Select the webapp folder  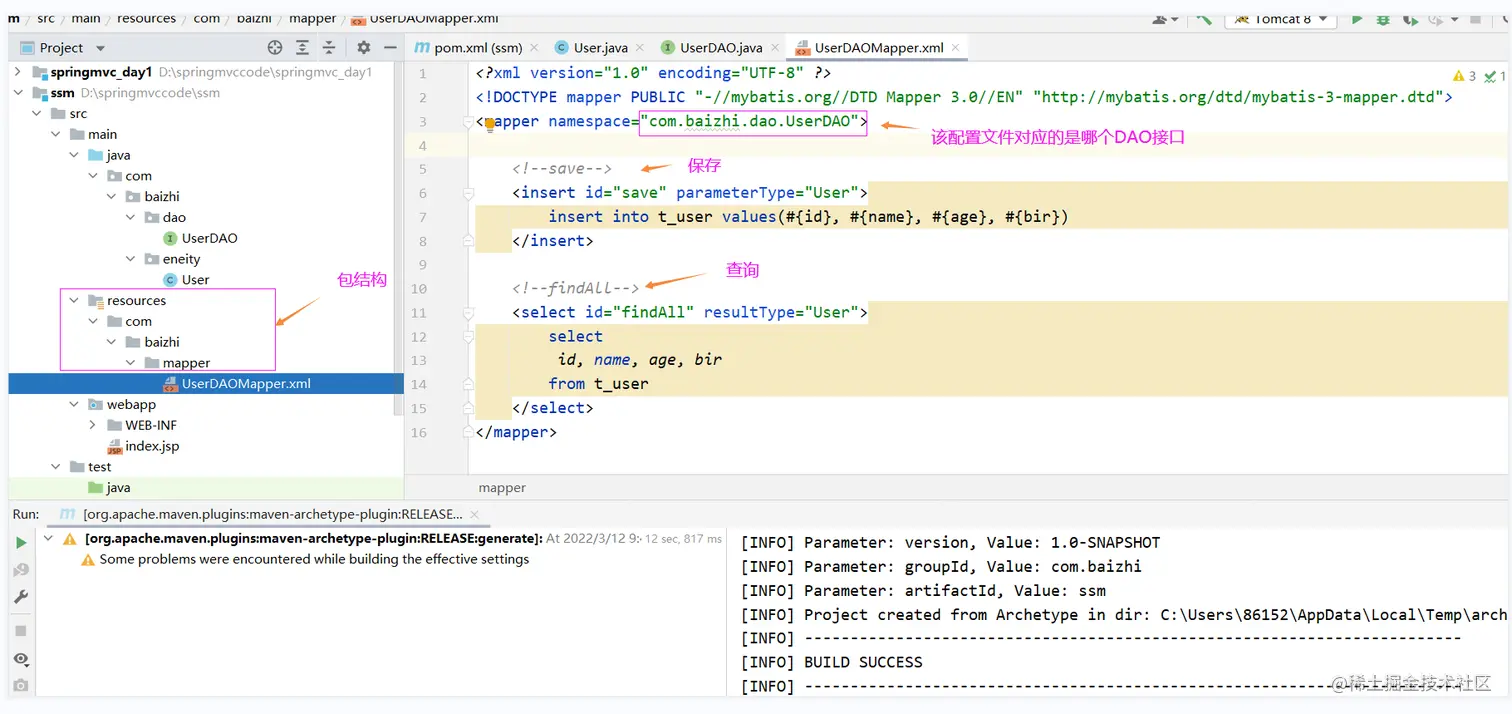[131, 405]
